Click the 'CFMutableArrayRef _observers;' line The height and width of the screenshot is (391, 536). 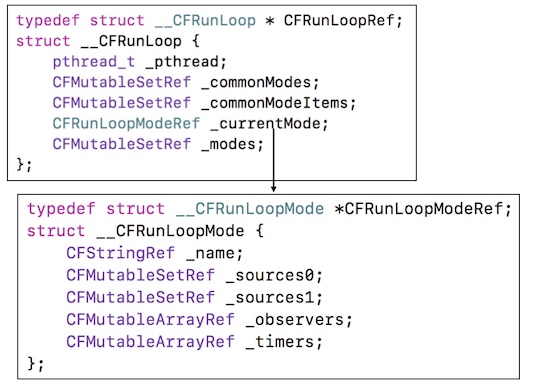[209, 320]
